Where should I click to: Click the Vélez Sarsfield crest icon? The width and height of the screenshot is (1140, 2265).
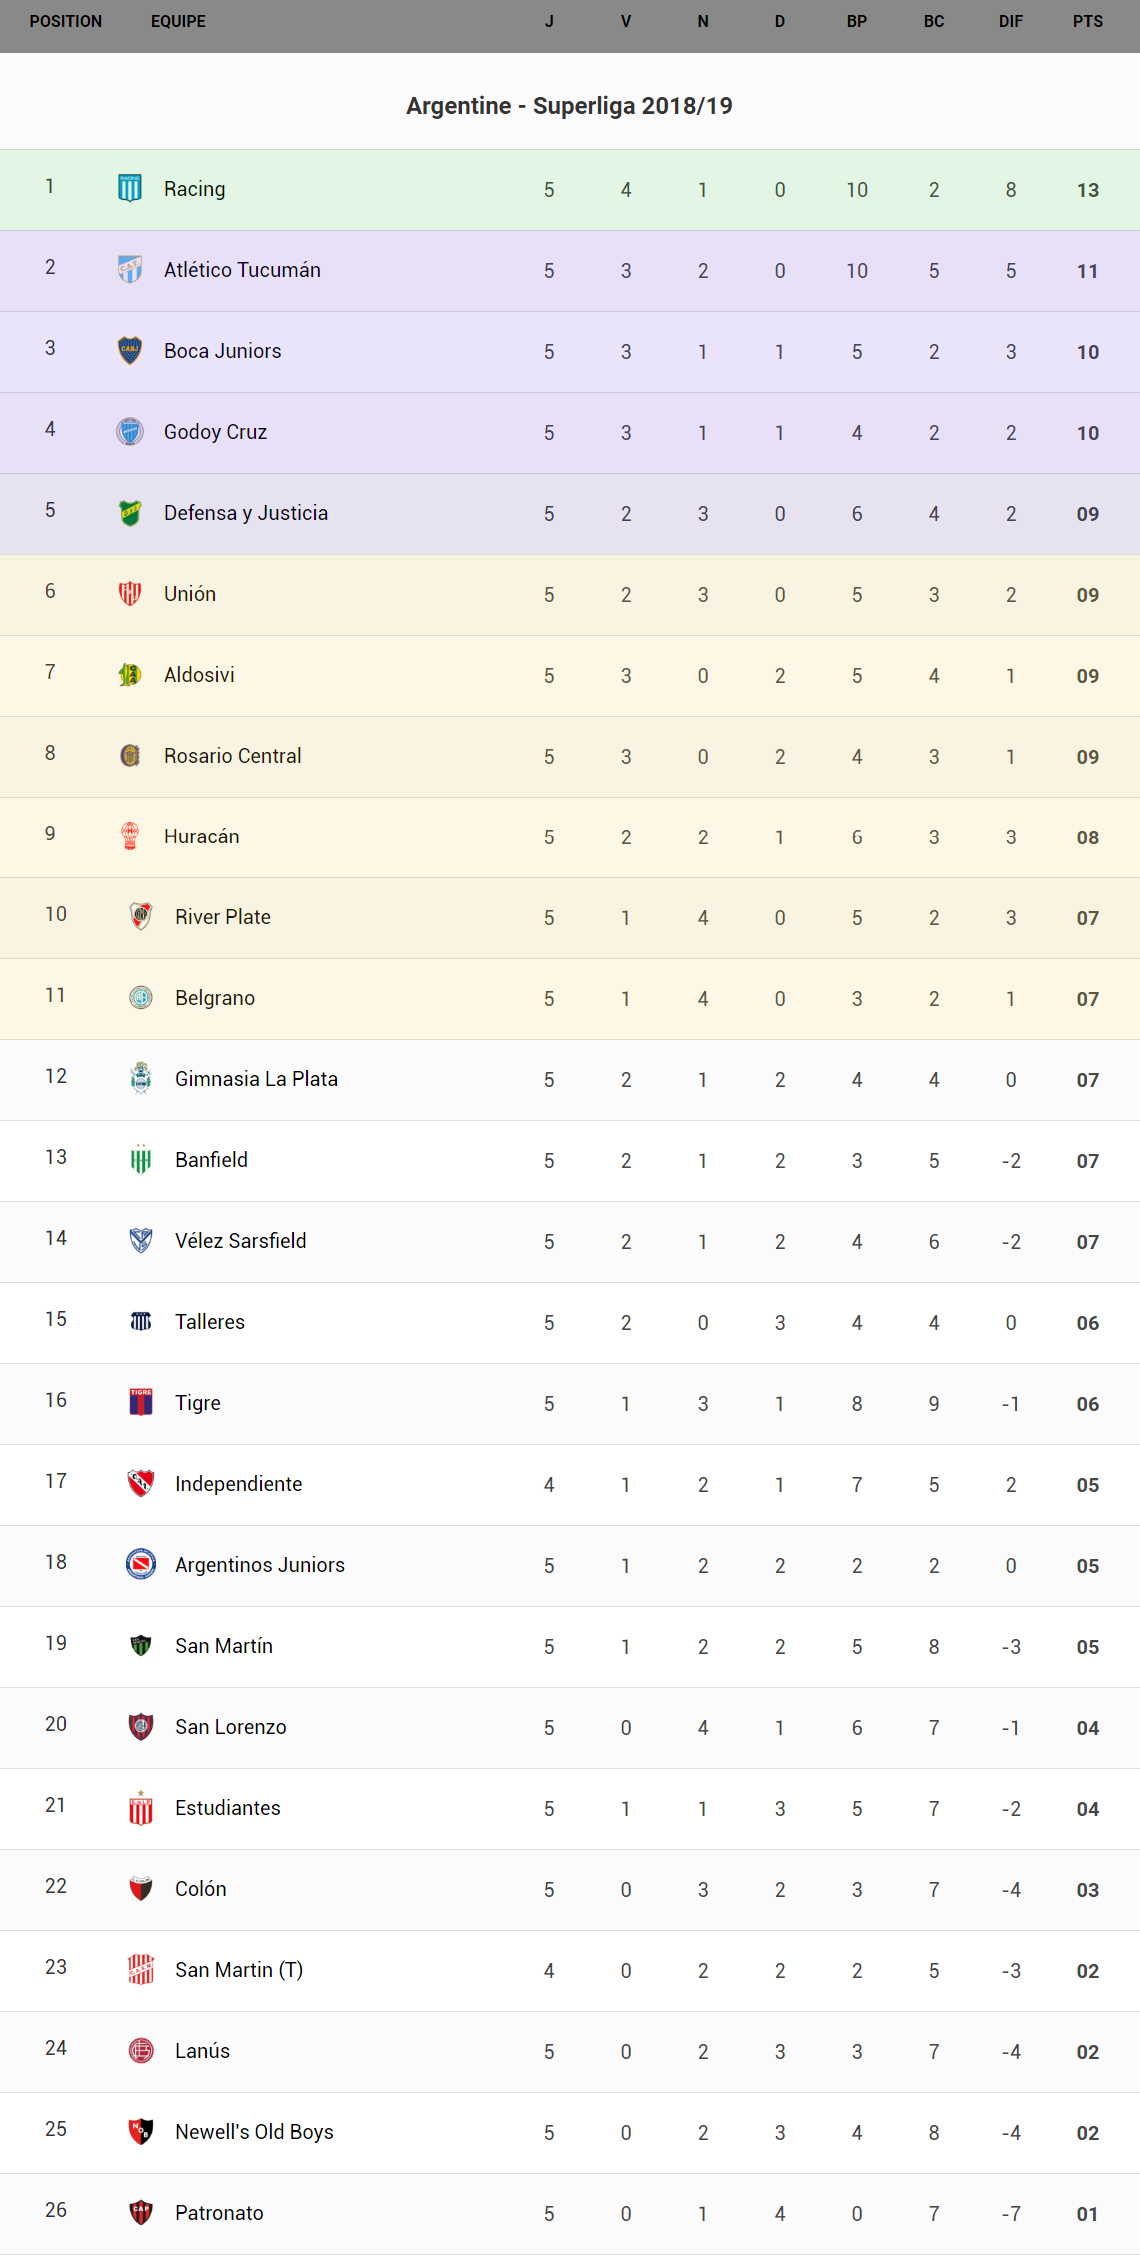point(141,1240)
